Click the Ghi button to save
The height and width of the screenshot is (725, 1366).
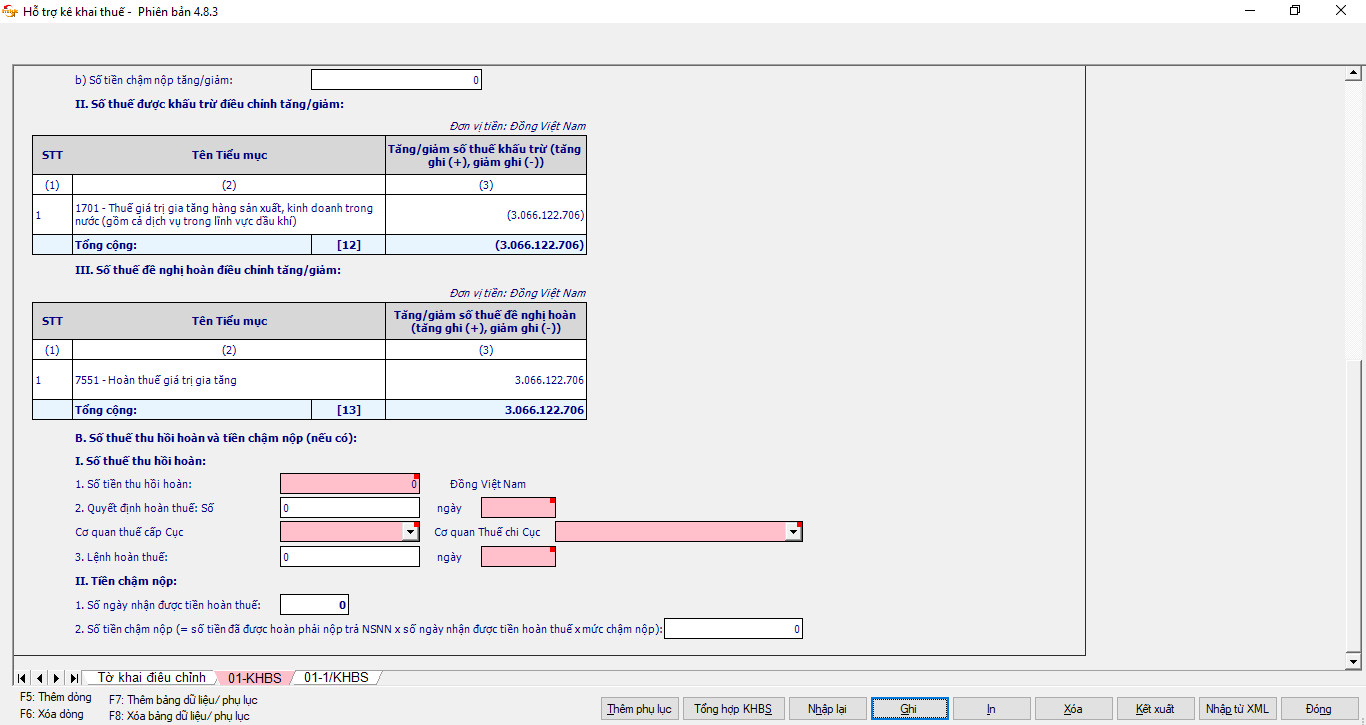click(x=909, y=709)
